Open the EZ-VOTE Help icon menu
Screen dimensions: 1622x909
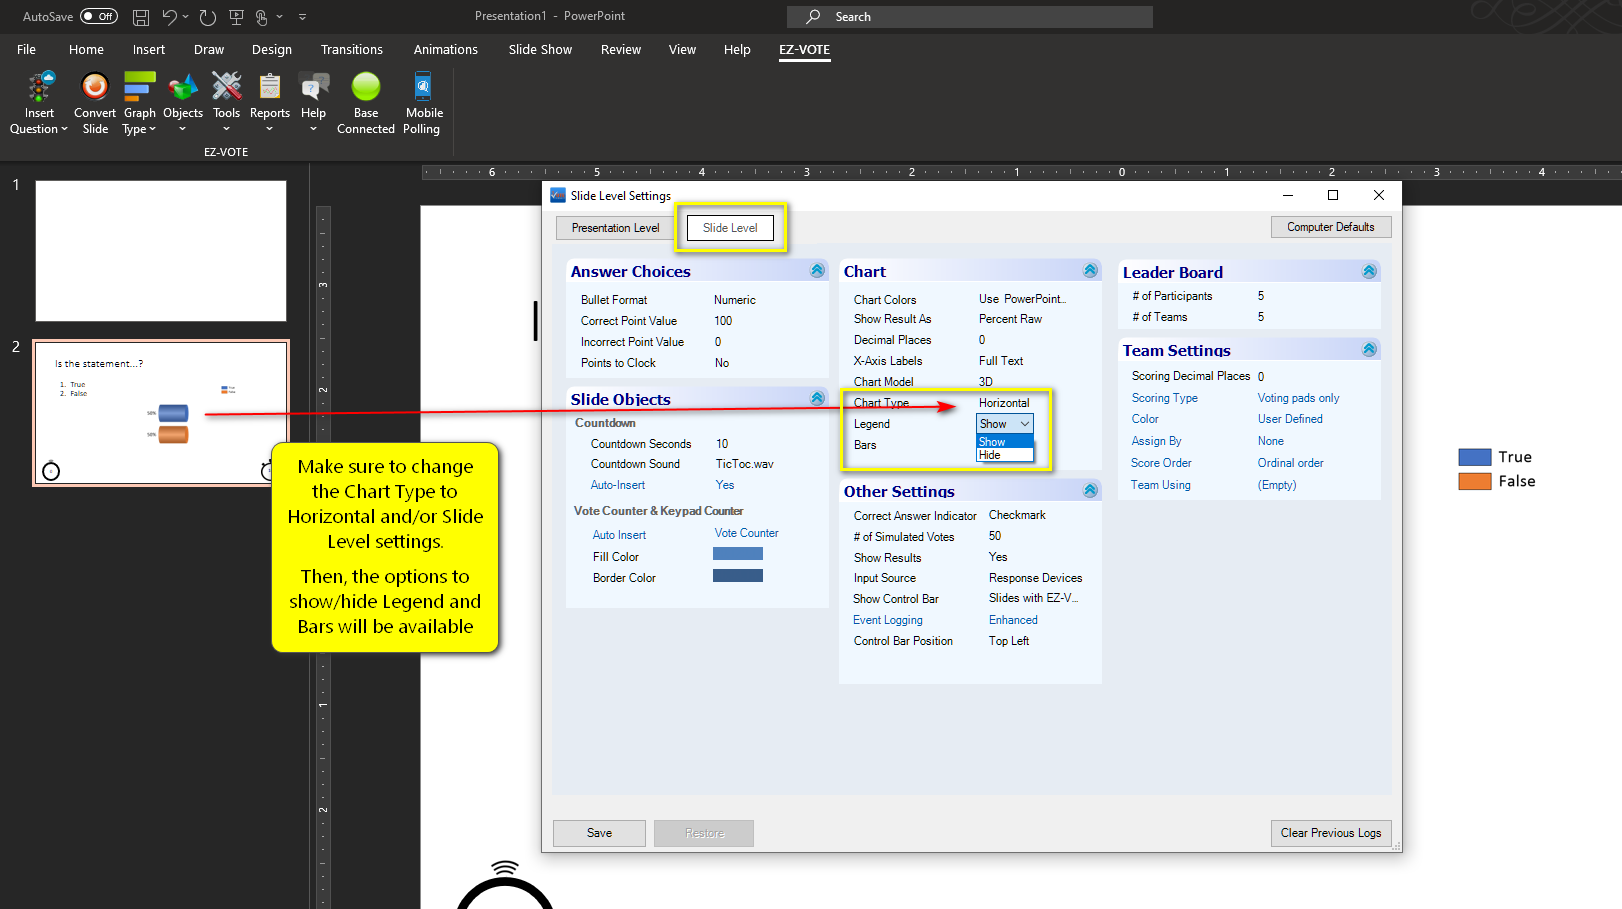pos(314,103)
